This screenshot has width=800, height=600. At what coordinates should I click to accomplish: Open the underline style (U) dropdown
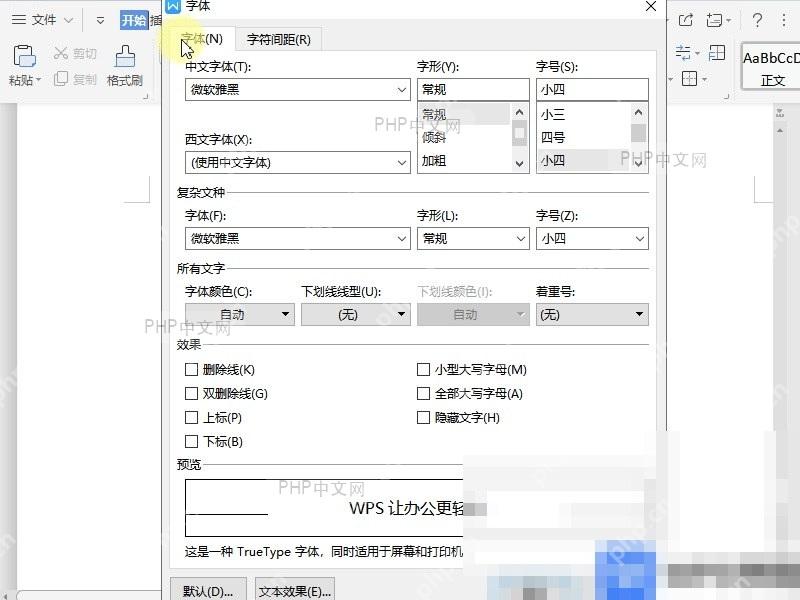pyautogui.click(x=356, y=314)
